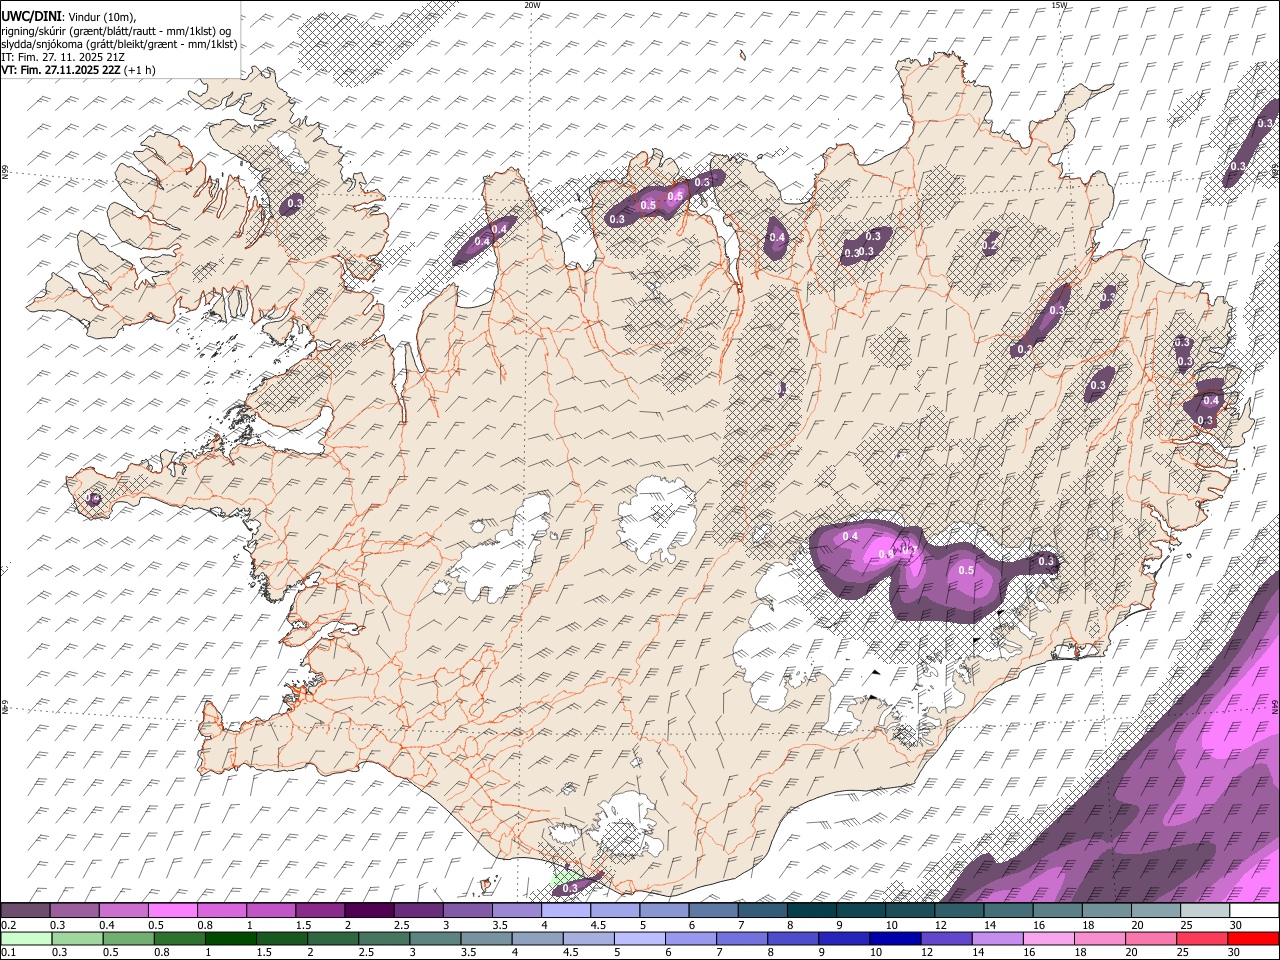Viewport: 1280px width, 960px height.
Task: Pick the darkest green swatch labelled 1
Action: 230,938
